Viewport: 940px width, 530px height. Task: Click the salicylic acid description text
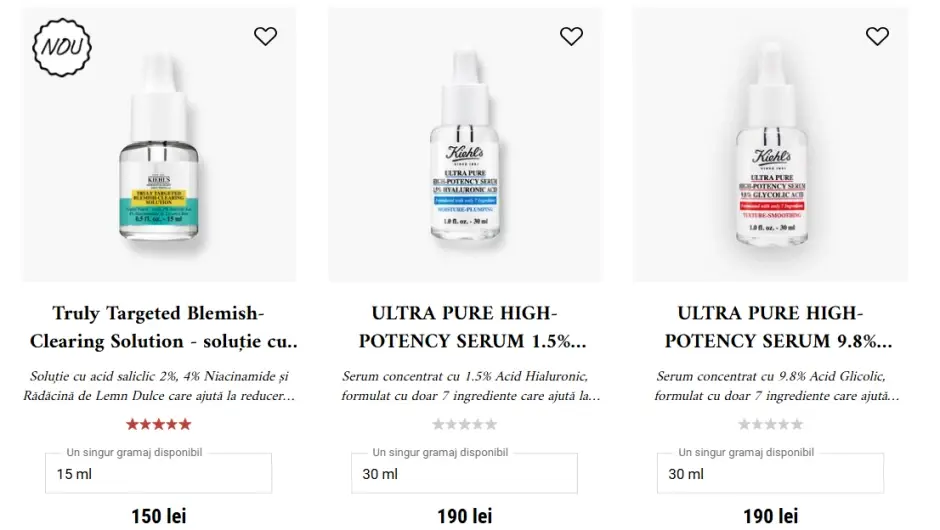pyautogui.click(x=159, y=386)
